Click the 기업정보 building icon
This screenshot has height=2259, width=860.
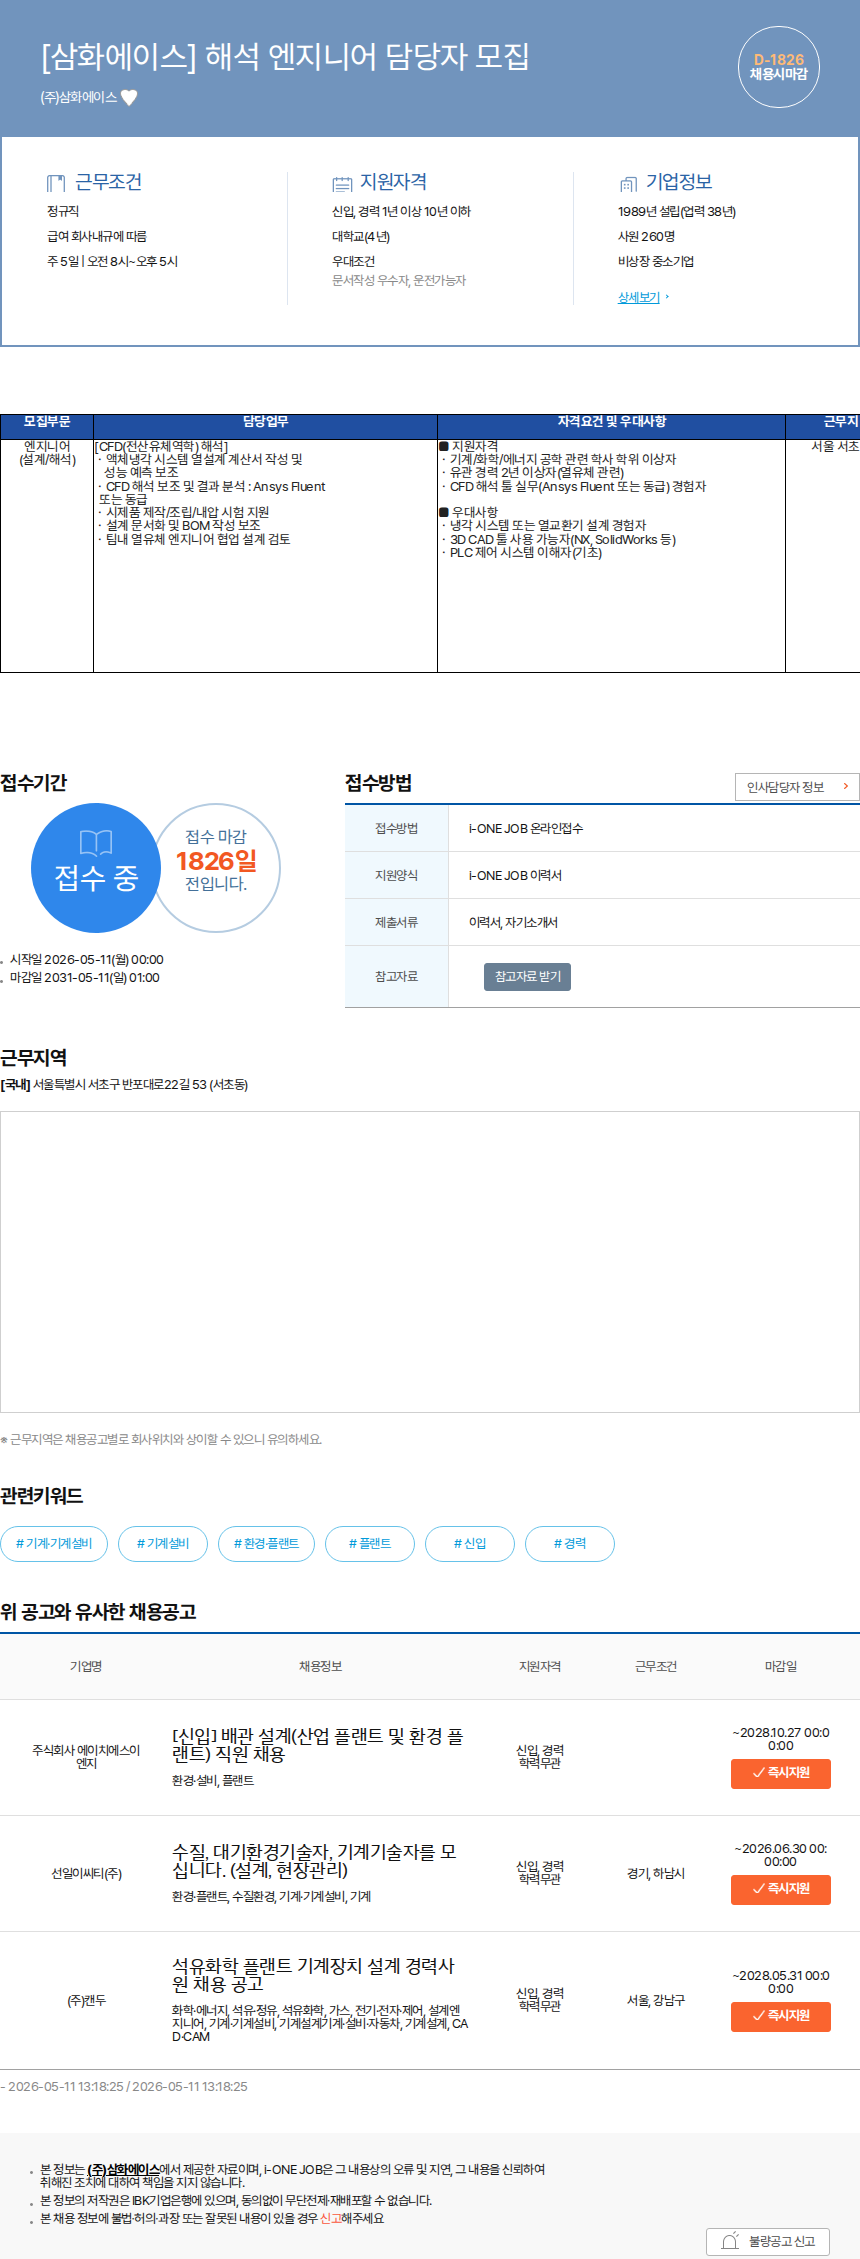point(628,183)
